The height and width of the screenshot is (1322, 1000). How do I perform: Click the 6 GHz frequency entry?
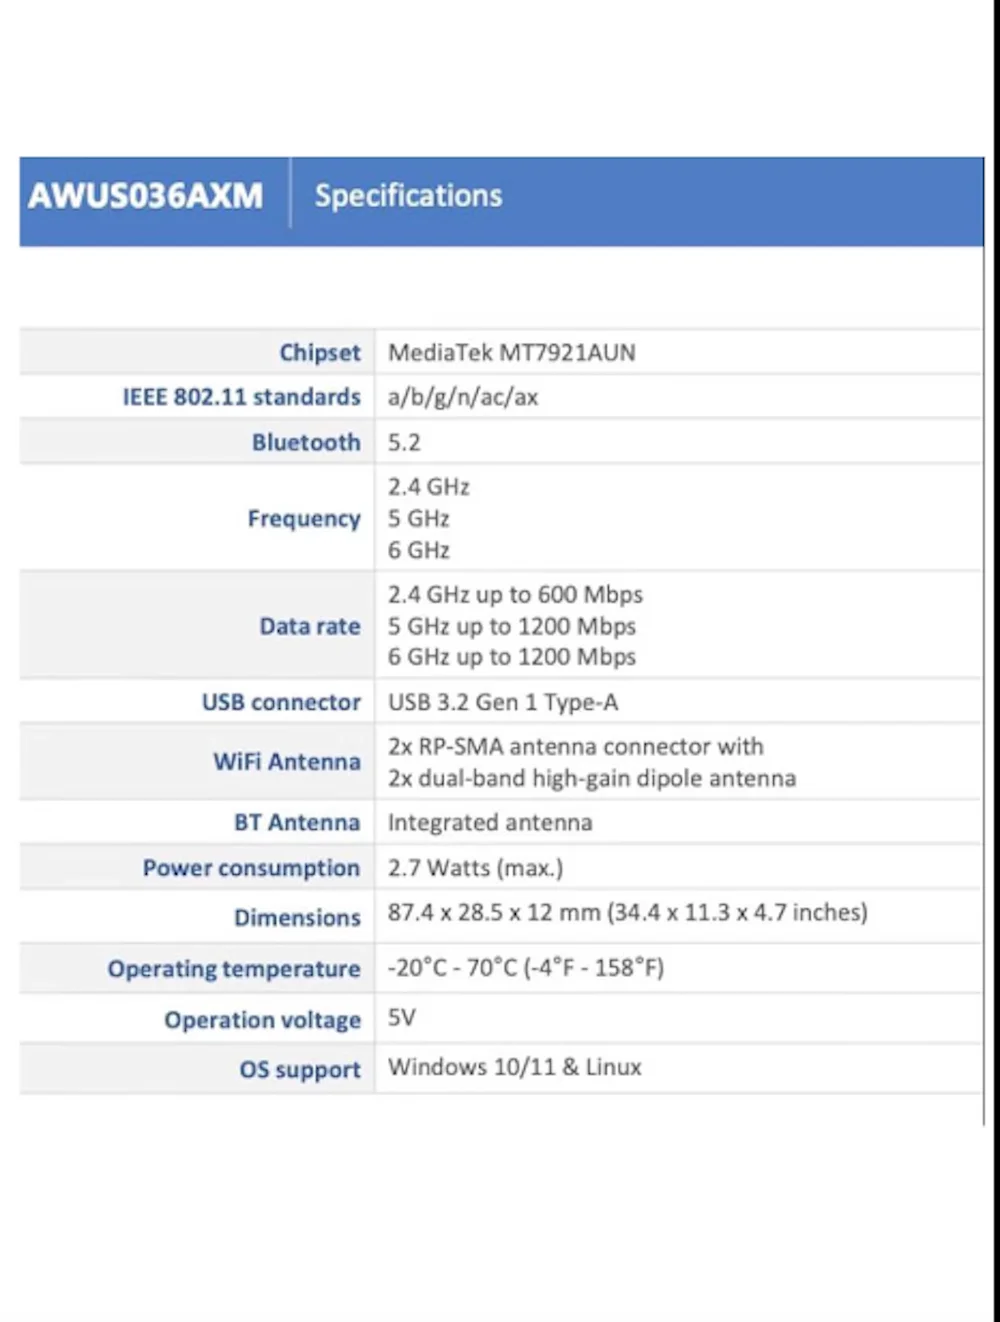click(419, 550)
